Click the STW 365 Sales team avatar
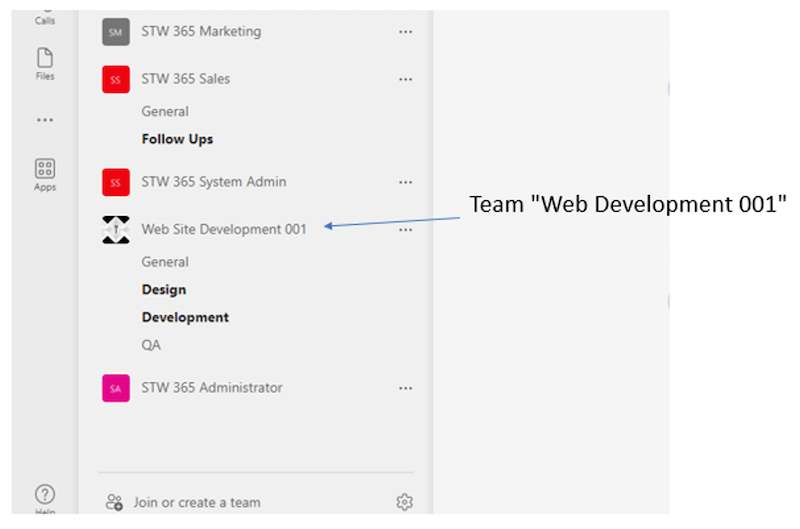This screenshot has height=529, width=800. (x=116, y=80)
